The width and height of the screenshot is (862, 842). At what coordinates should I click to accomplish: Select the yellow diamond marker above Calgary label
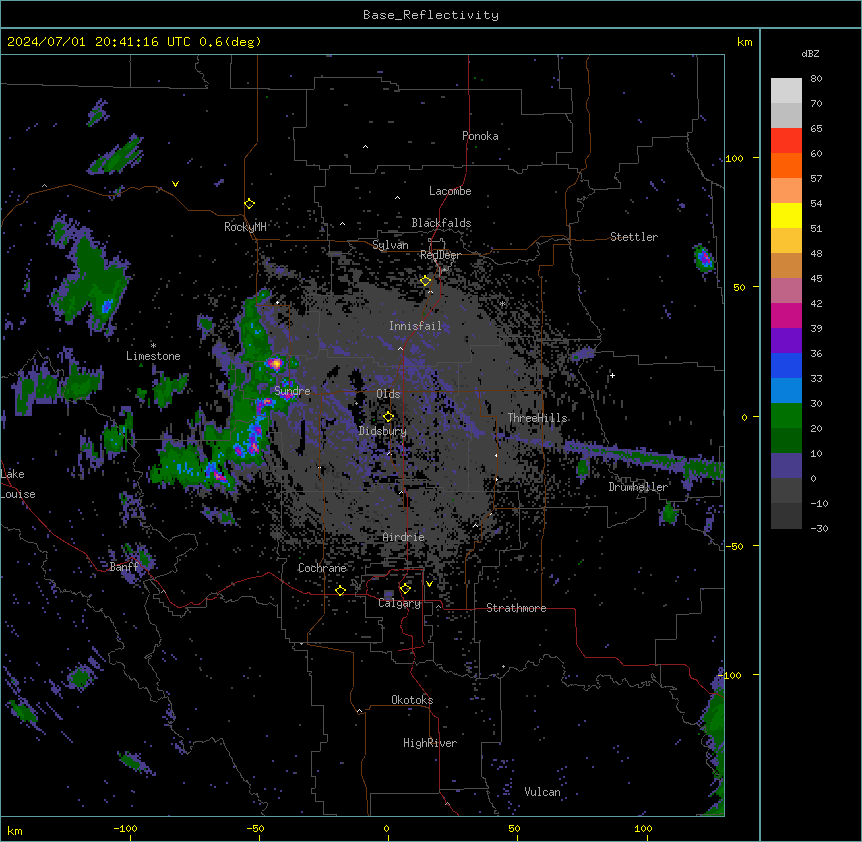coord(405,589)
